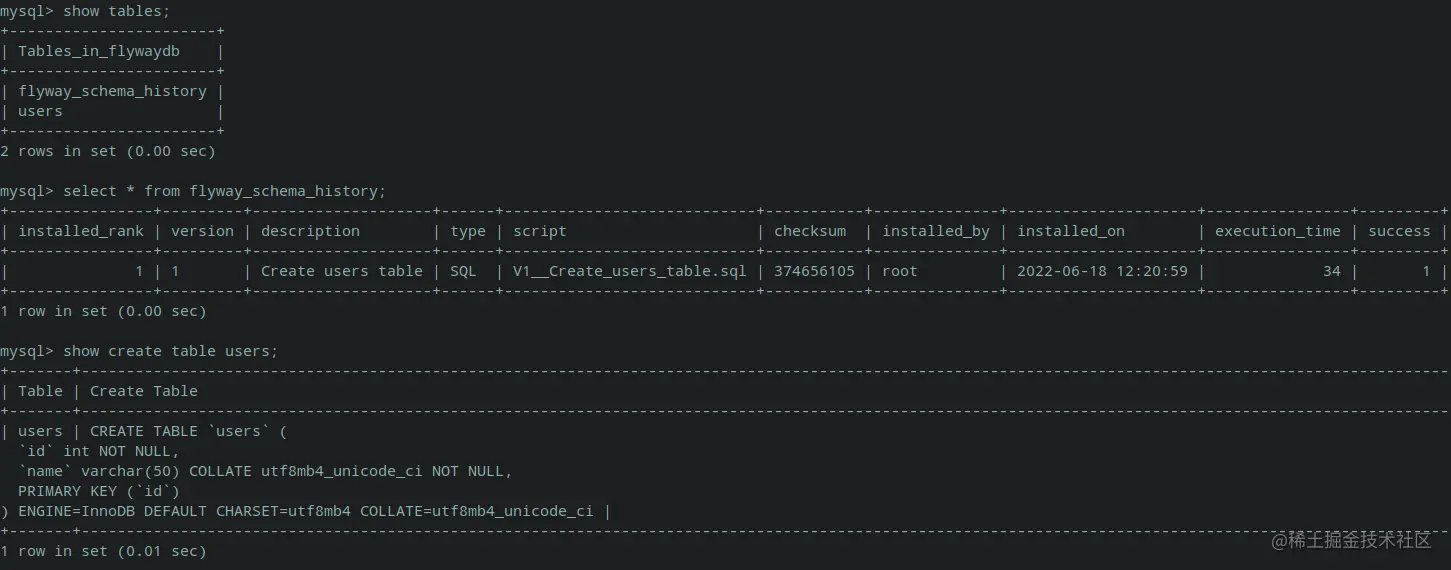Click the installed_on column header
Image resolution: width=1451 pixels, height=570 pixels.
coord(1071,231)
